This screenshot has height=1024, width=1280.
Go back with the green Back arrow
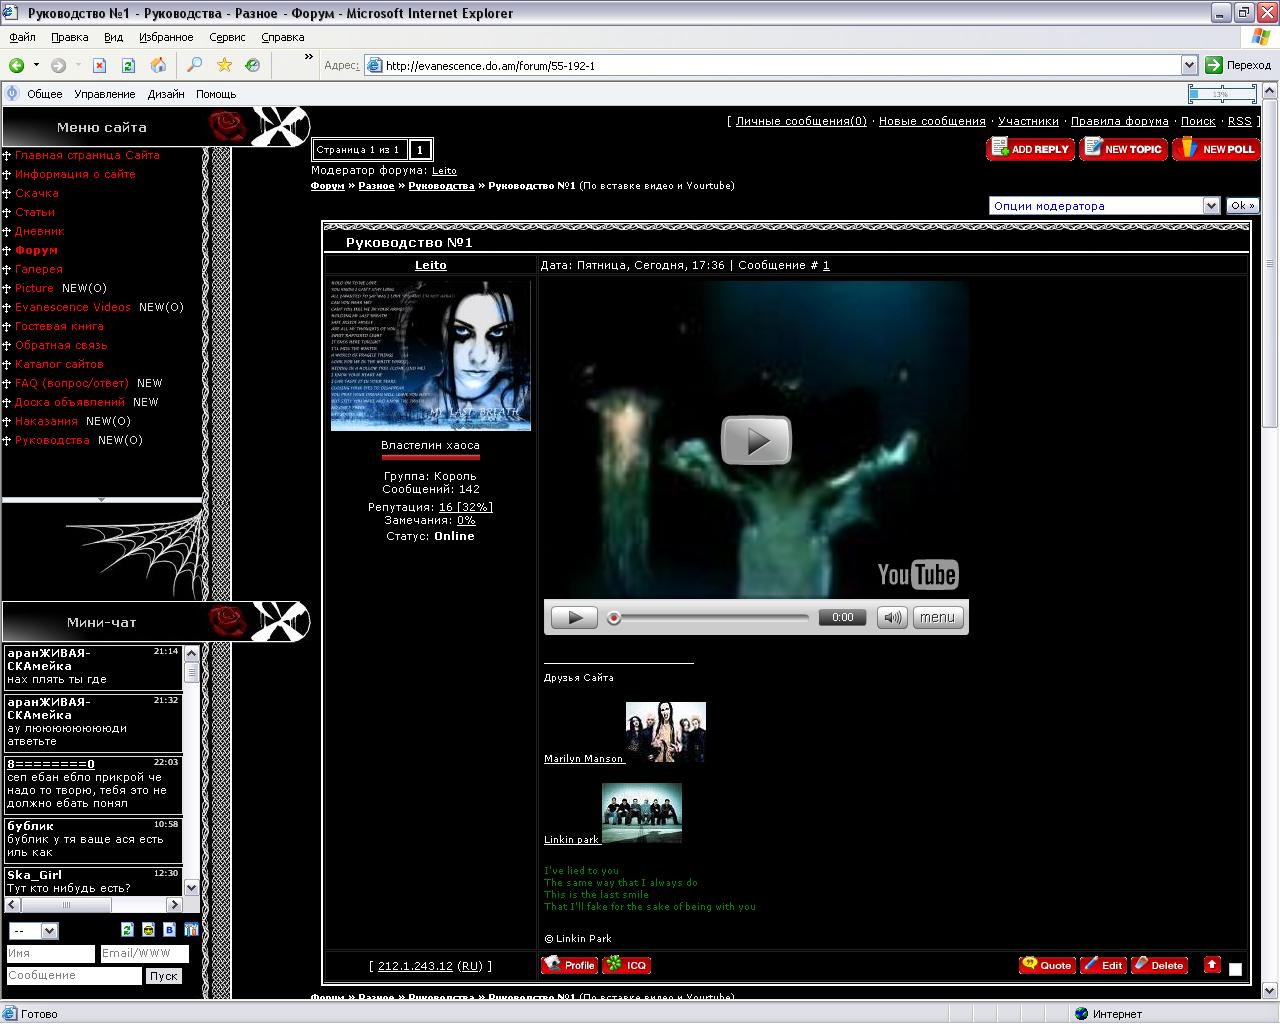pos(17,65)
